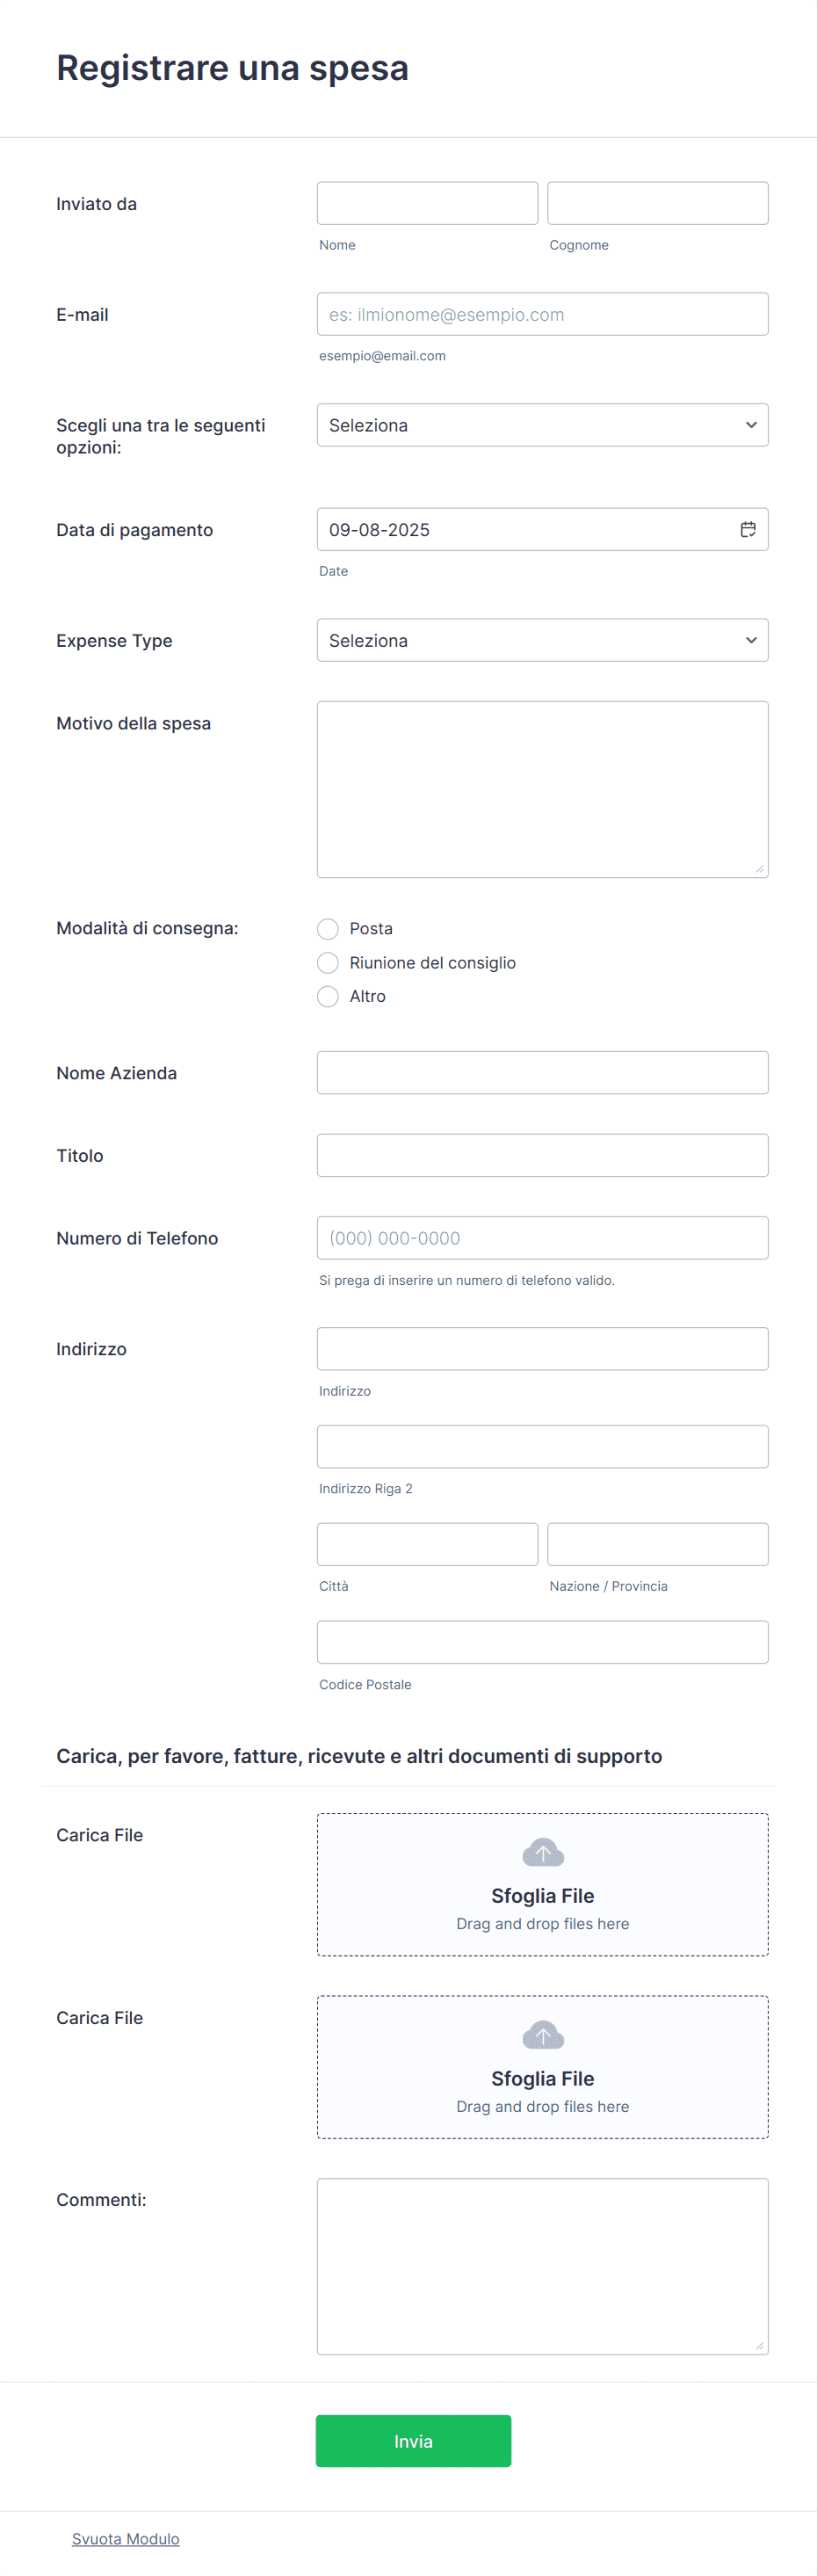Focus the Nome input field
The image size is (817, 2576).
427,203
